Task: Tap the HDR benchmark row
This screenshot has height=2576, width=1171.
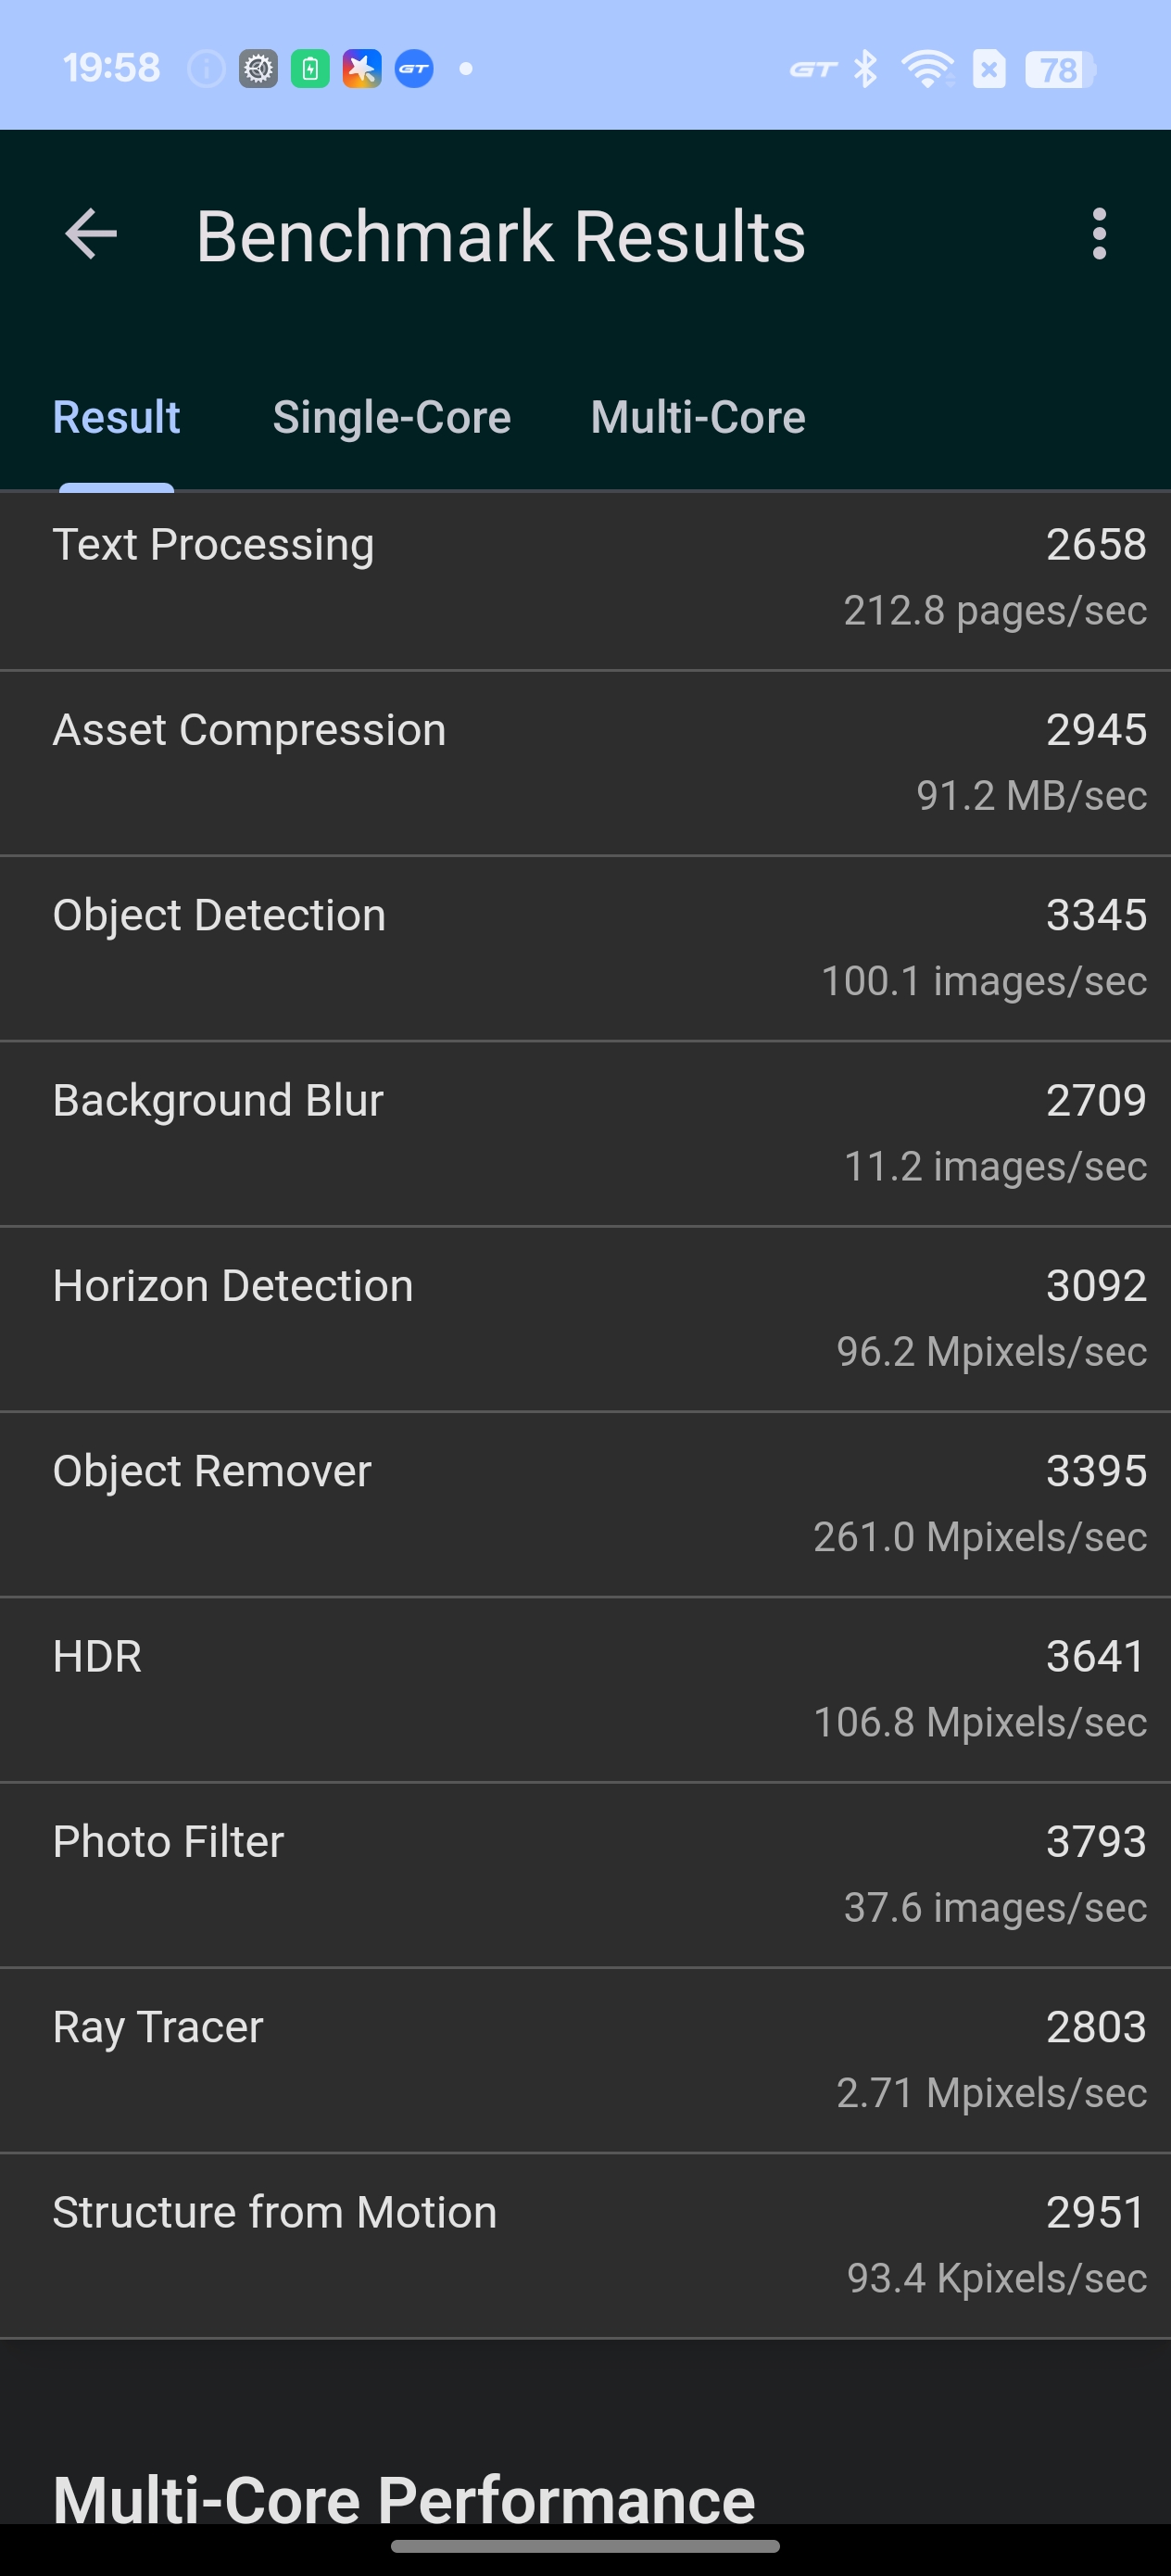Action: pos(585,1689)
